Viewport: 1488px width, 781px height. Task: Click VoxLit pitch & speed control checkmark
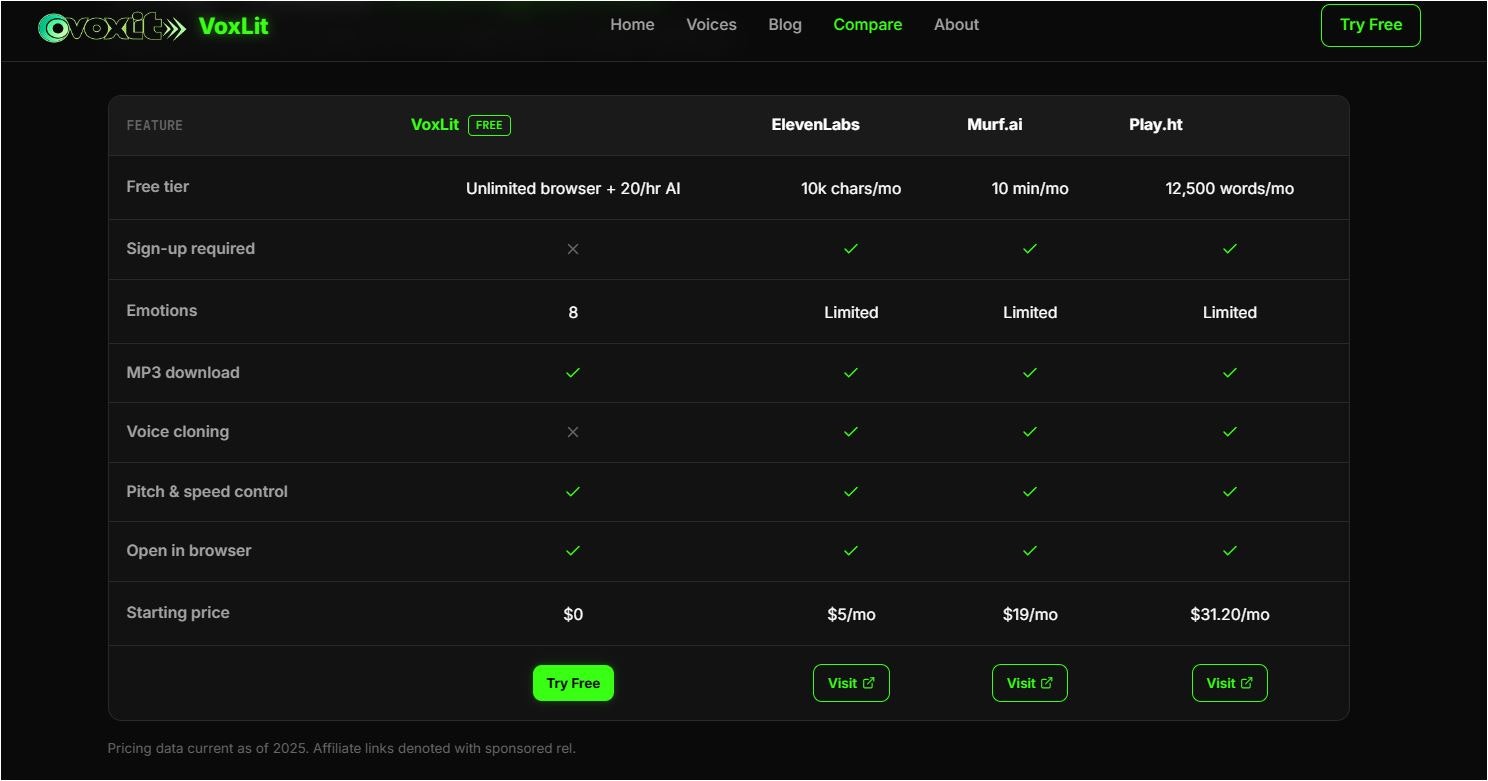tap(573, 492)
